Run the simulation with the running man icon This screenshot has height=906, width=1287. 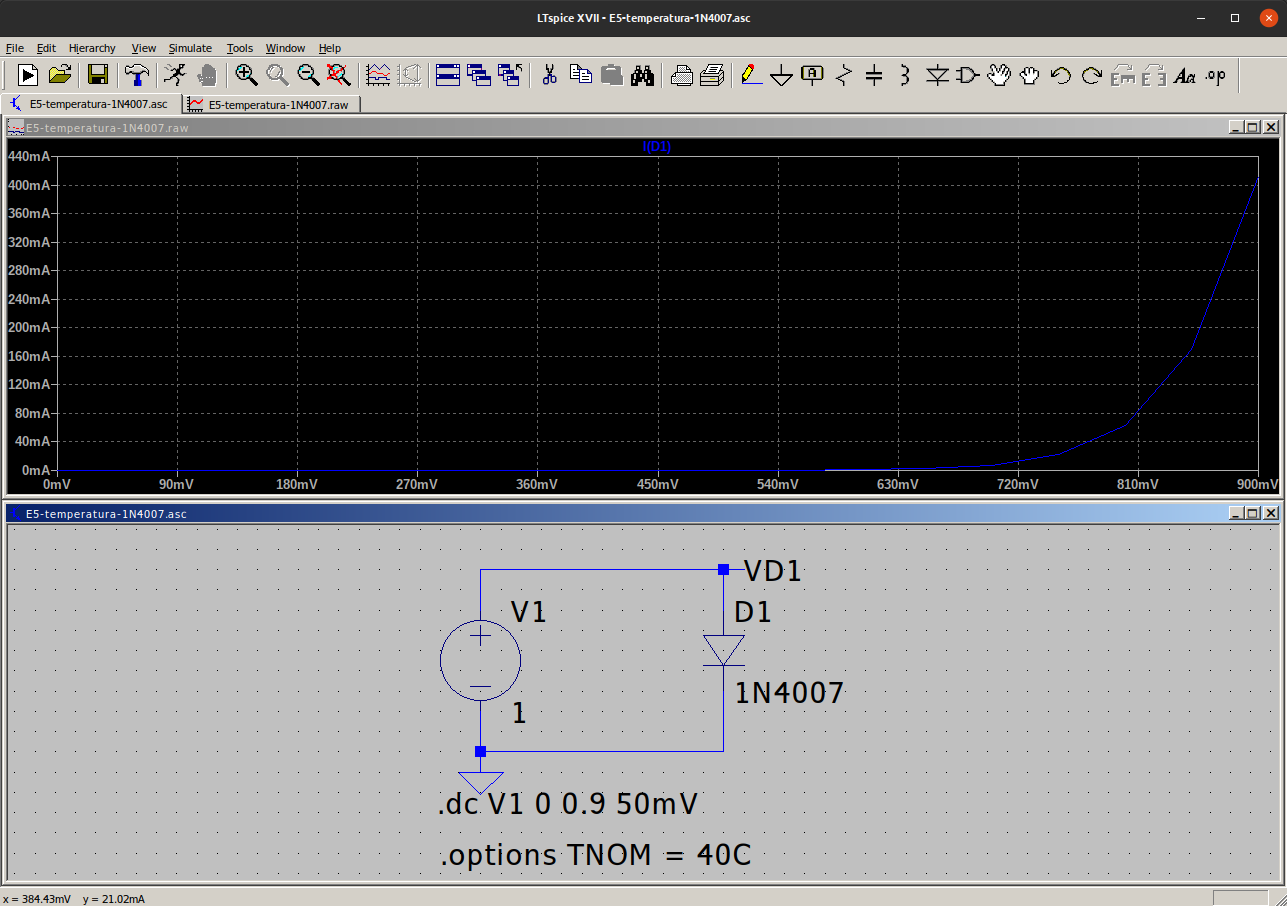175,74
